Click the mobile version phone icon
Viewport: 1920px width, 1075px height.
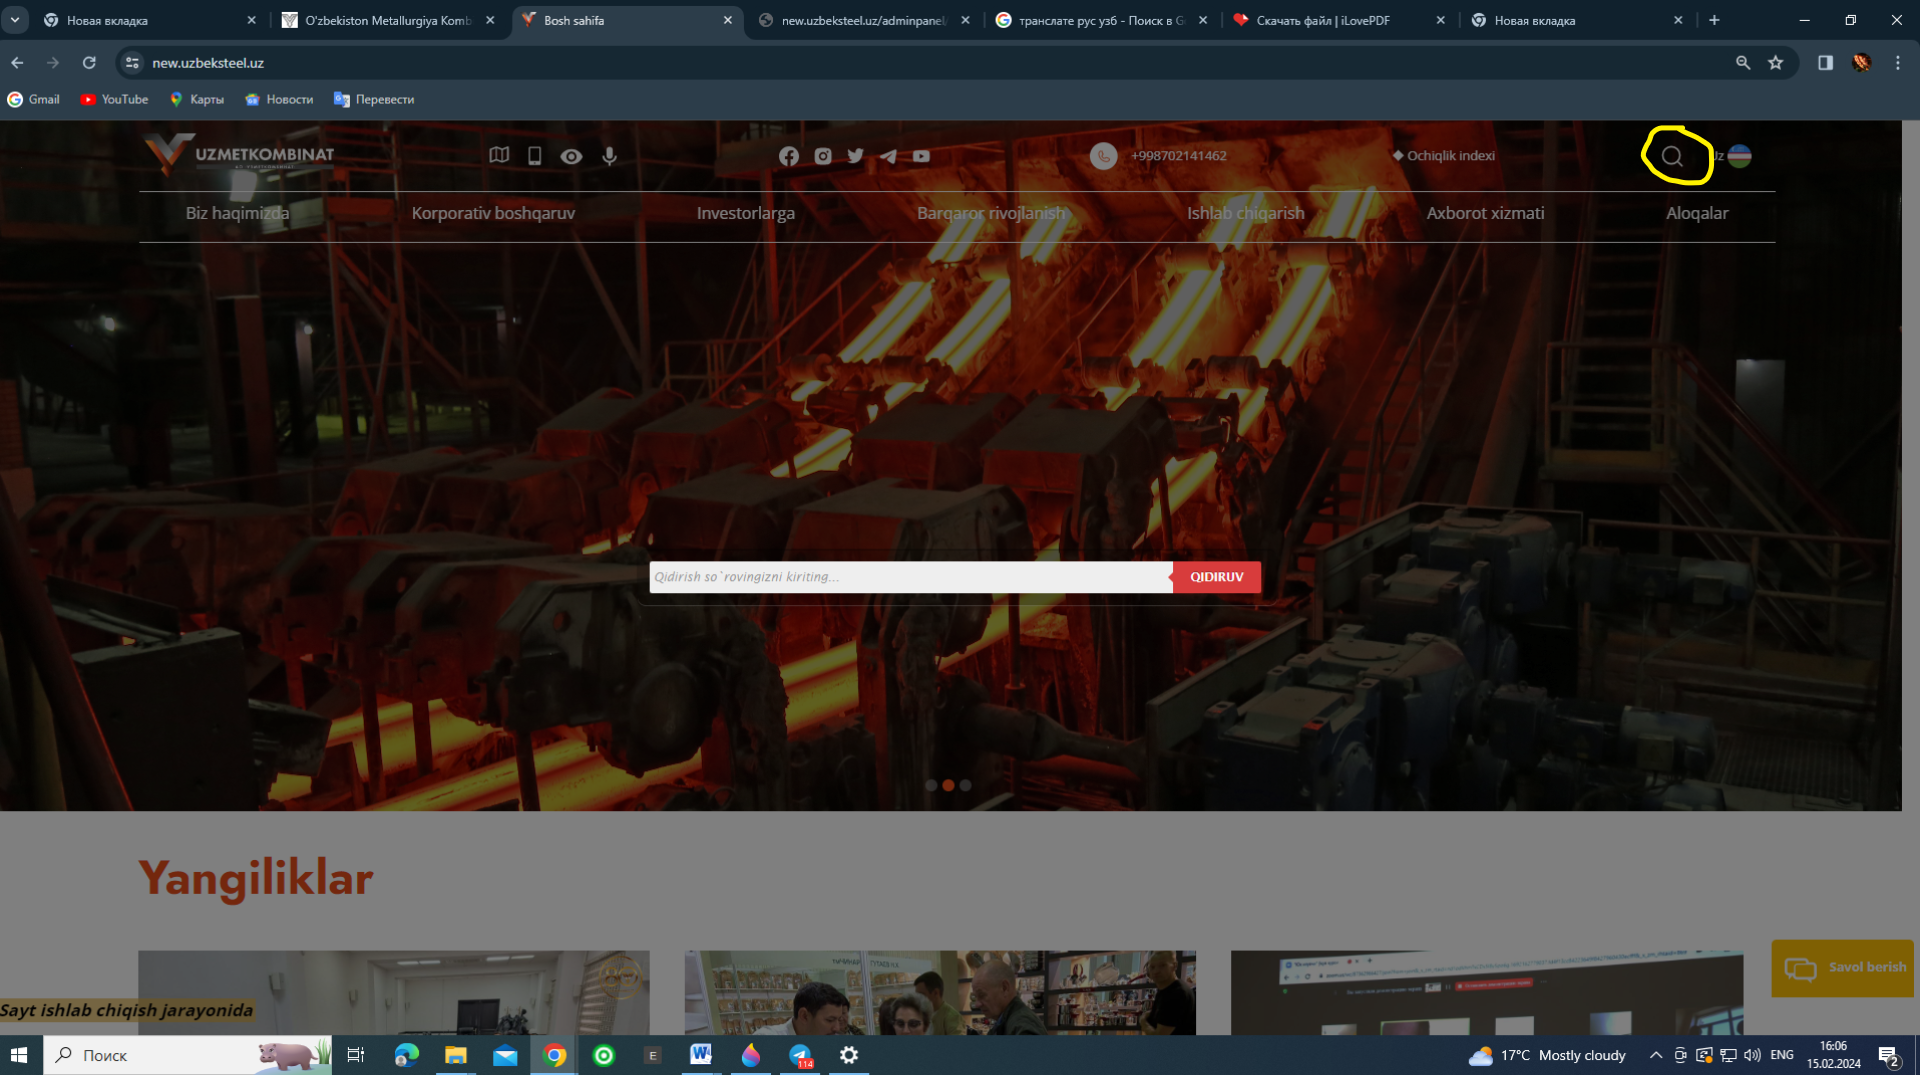535,156
